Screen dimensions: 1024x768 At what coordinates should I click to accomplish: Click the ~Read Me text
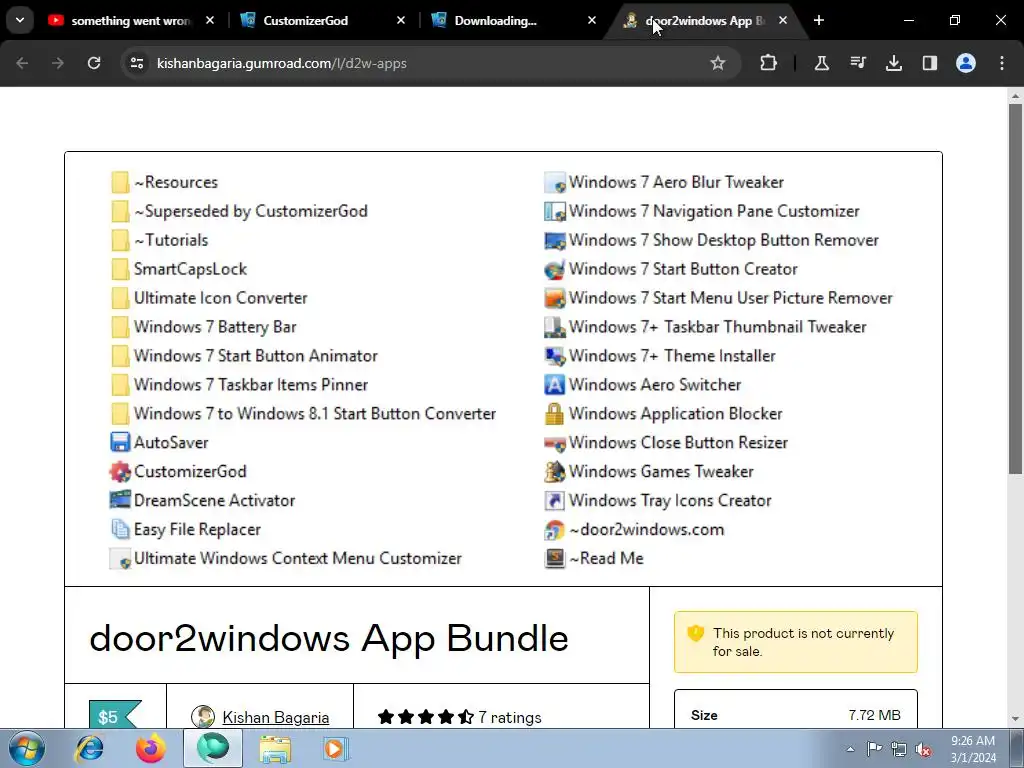tap(607, 558)
